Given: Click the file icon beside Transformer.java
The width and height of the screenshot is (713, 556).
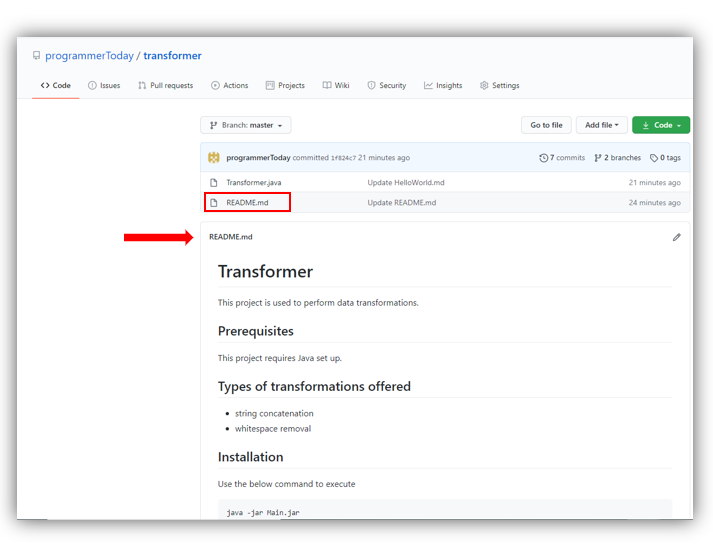Looking at the screenshot, I should pyautogui.click(x=214, y=183).
